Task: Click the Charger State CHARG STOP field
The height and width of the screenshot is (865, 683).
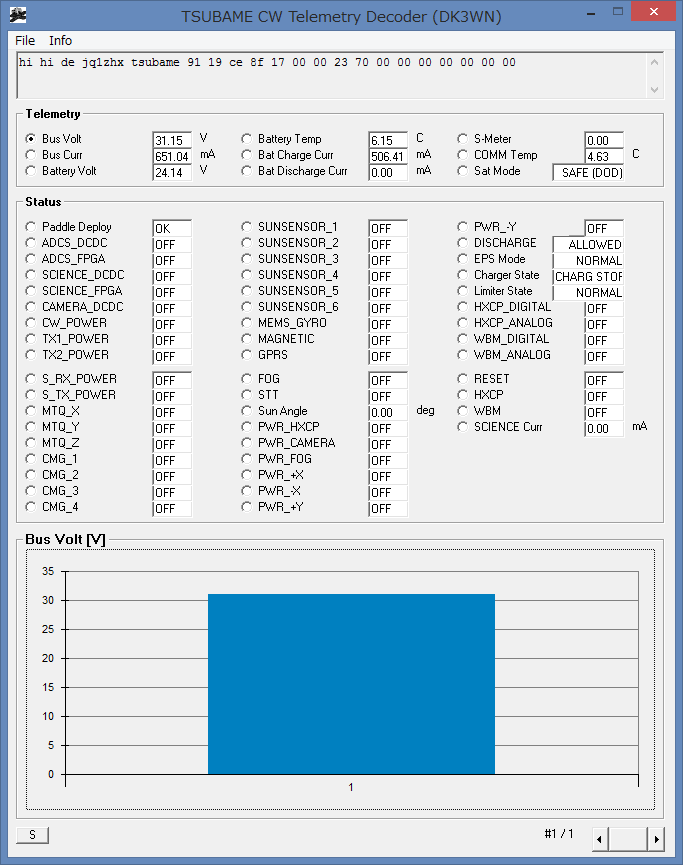Action: pyautogui.click(x=589, y=276)
